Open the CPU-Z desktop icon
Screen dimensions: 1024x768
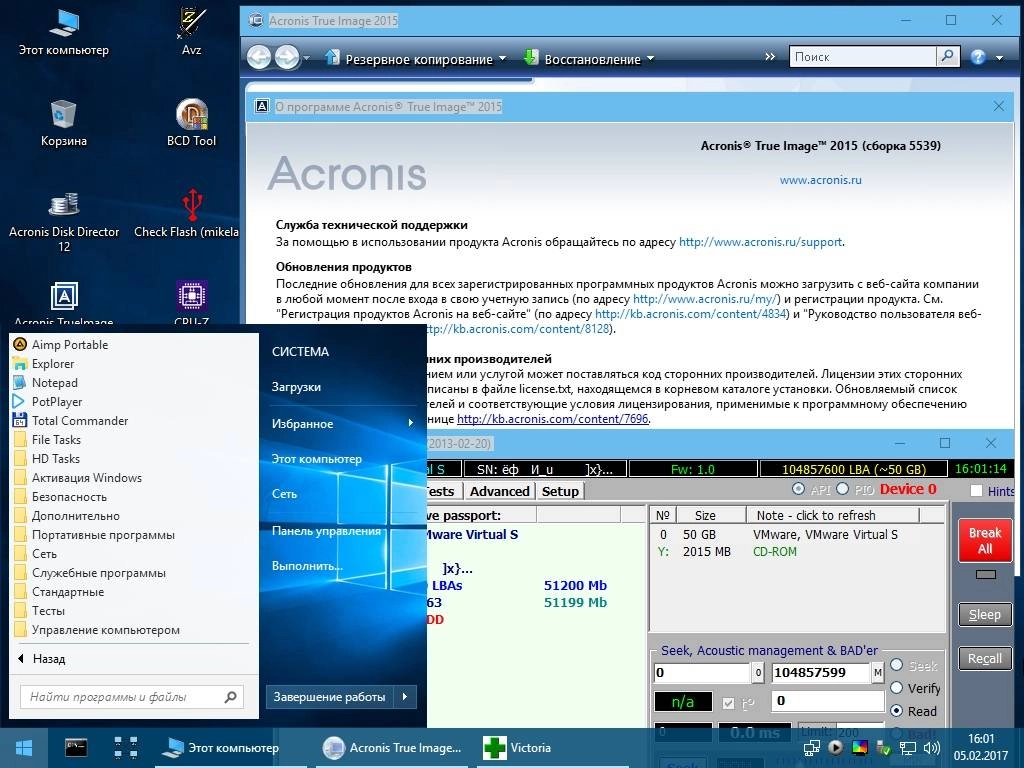click(191, 304)
